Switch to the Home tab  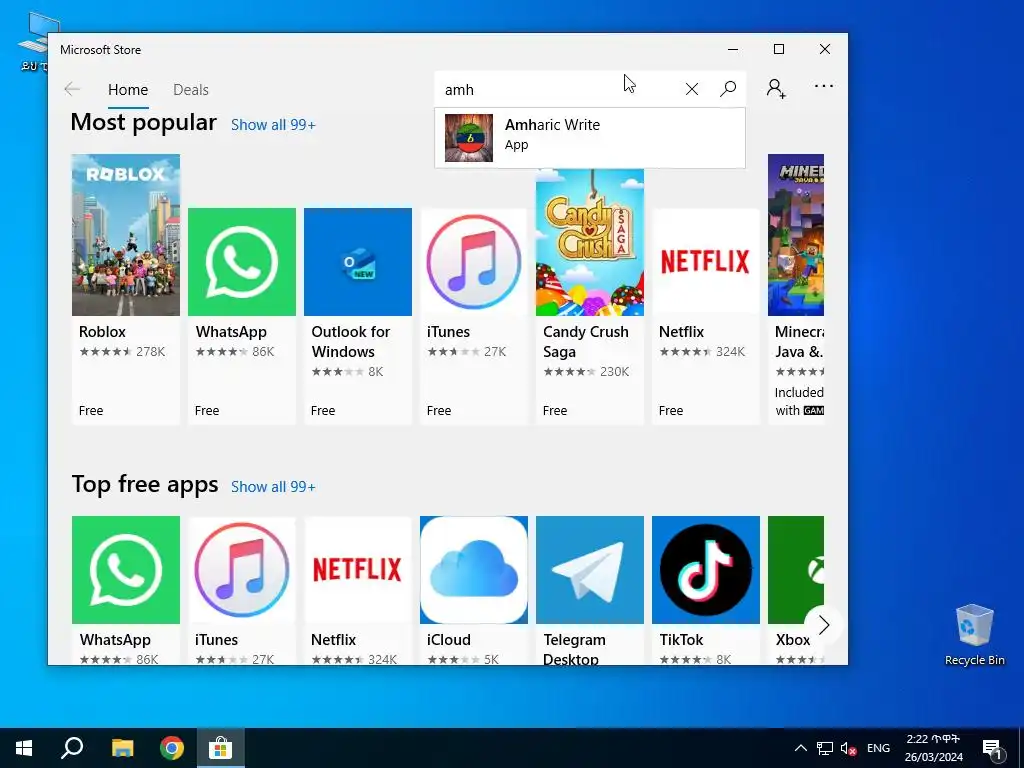128,89
